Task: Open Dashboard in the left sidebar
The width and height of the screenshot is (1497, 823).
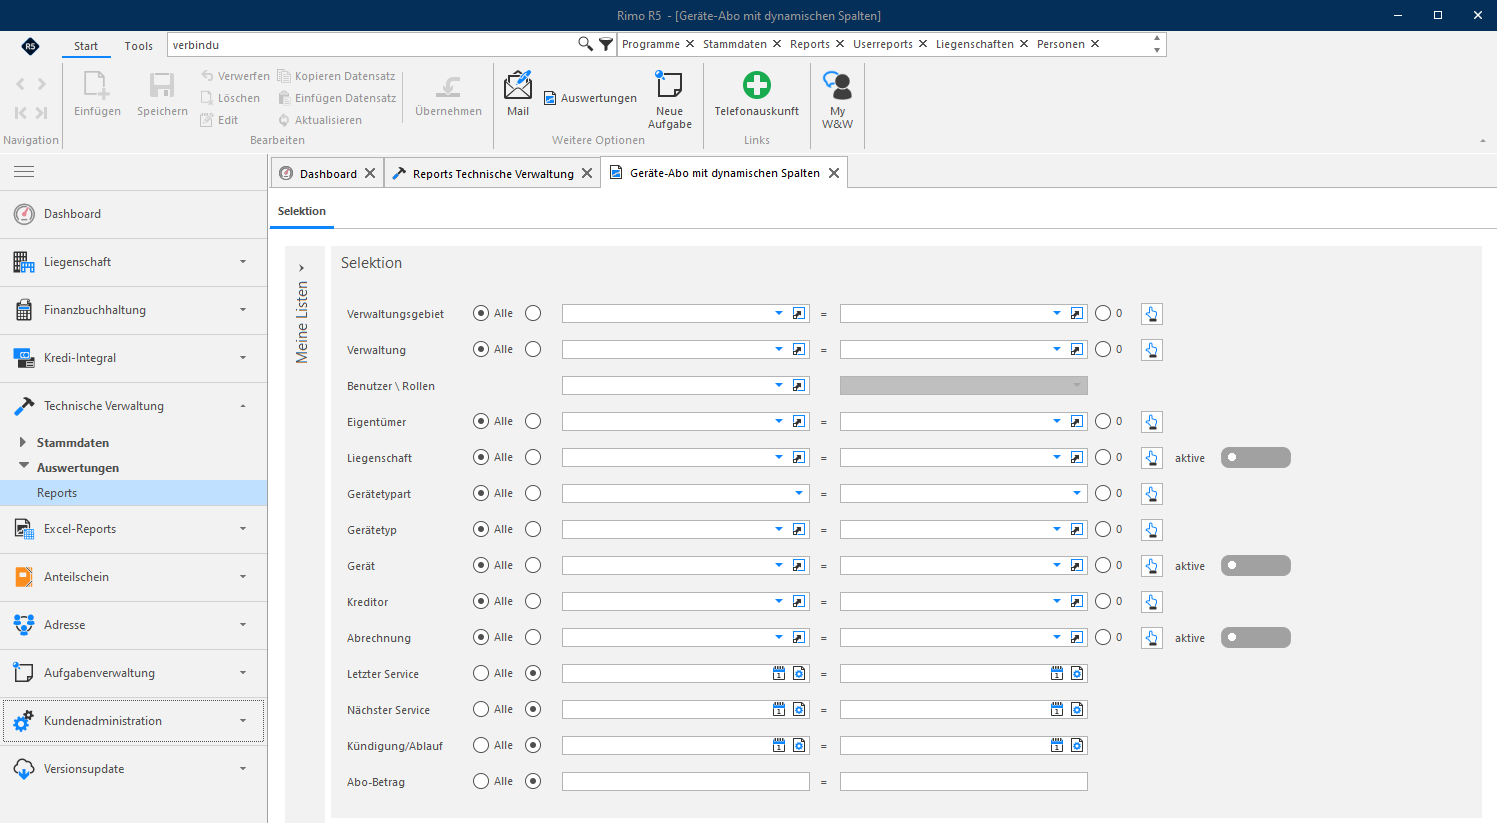Action: [x=134, y=214]
